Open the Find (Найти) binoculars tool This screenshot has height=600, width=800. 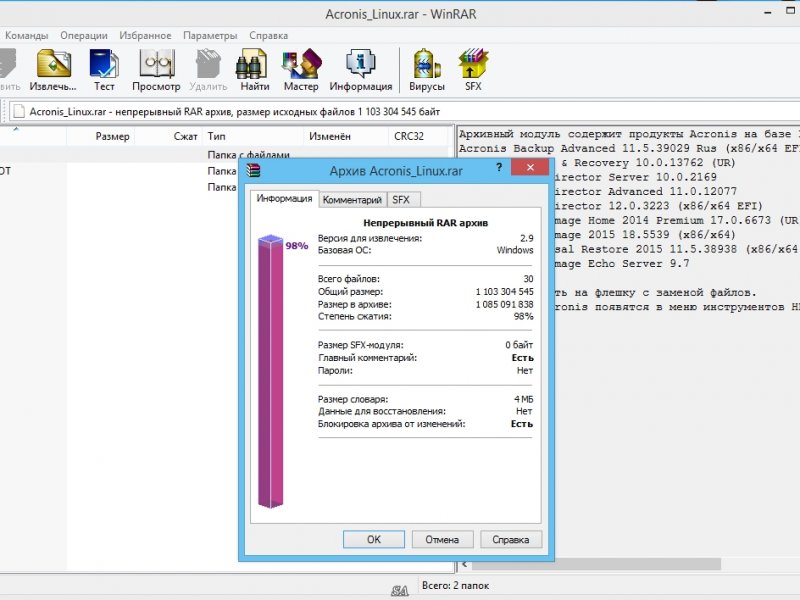point(254,70)
